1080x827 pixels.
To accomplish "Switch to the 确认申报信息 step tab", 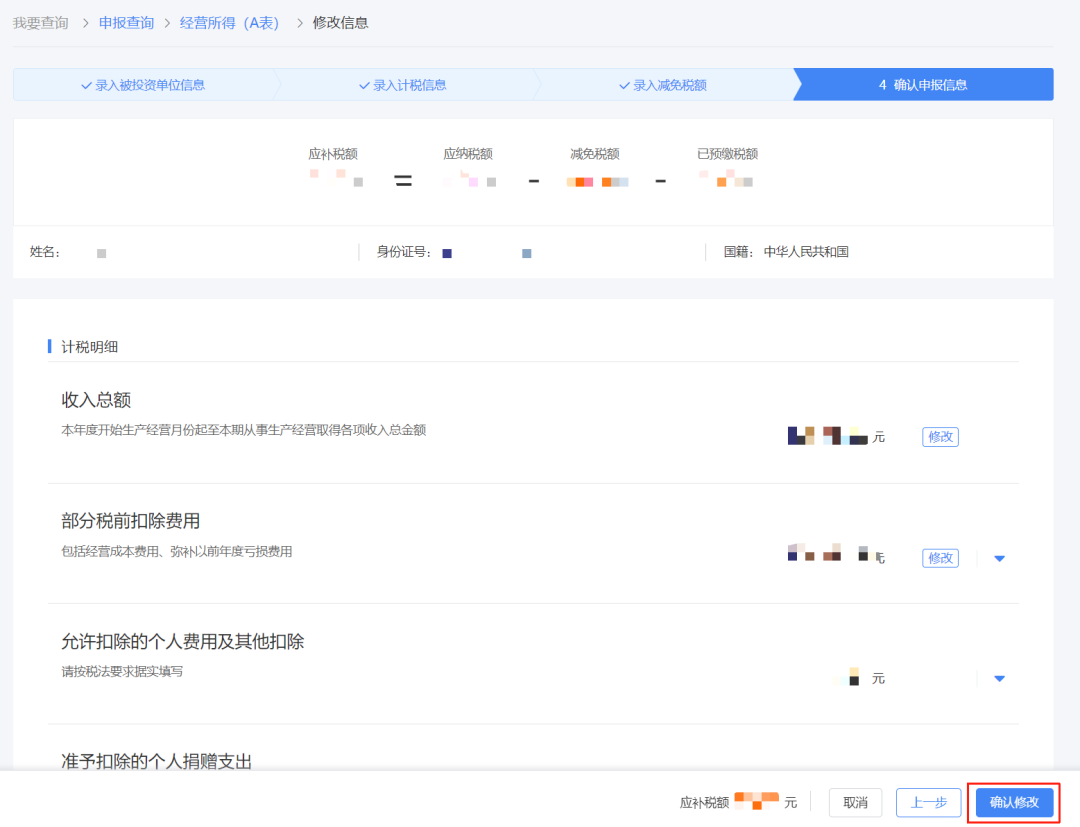I will (x=922, y=84).
